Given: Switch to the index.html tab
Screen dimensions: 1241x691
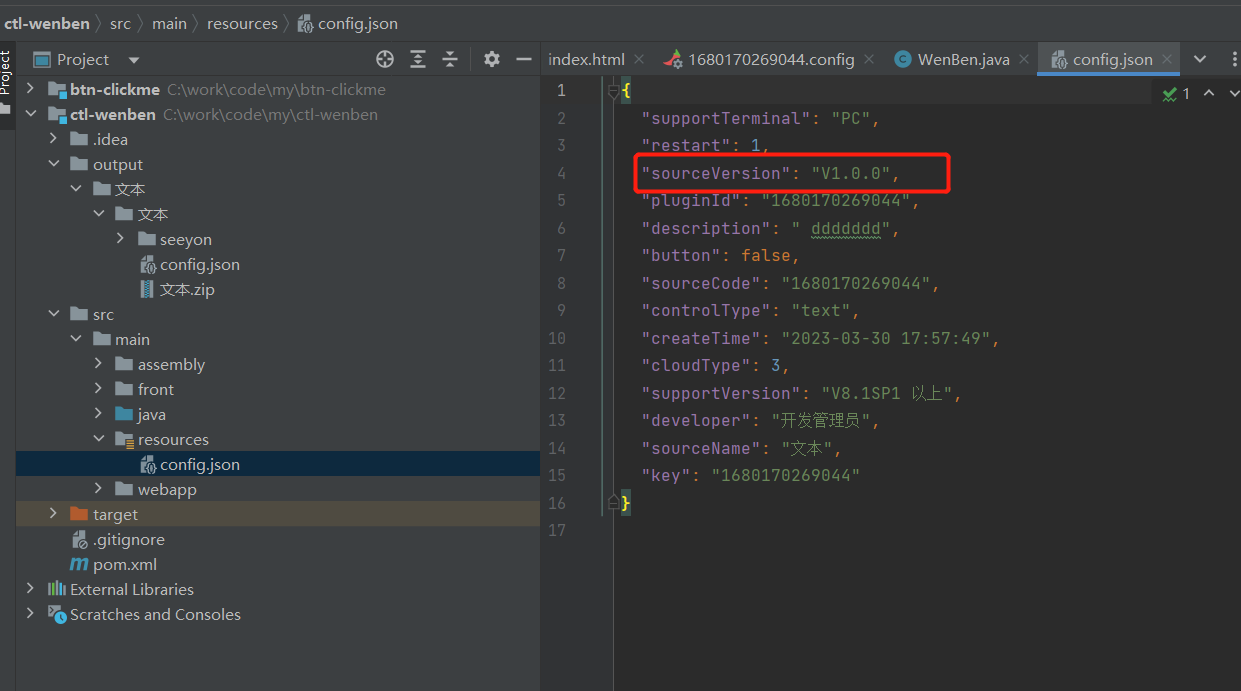Looking at the screenshot, I should [586, 60].
